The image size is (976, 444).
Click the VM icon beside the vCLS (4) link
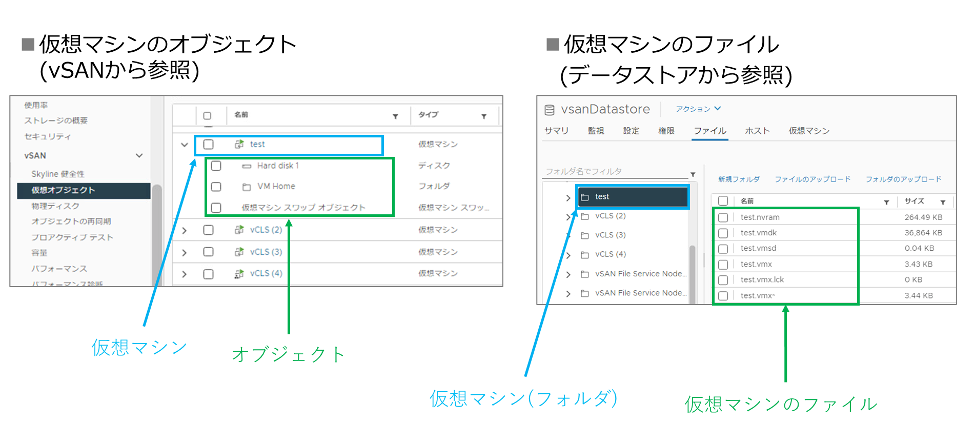tap(239, 273)
